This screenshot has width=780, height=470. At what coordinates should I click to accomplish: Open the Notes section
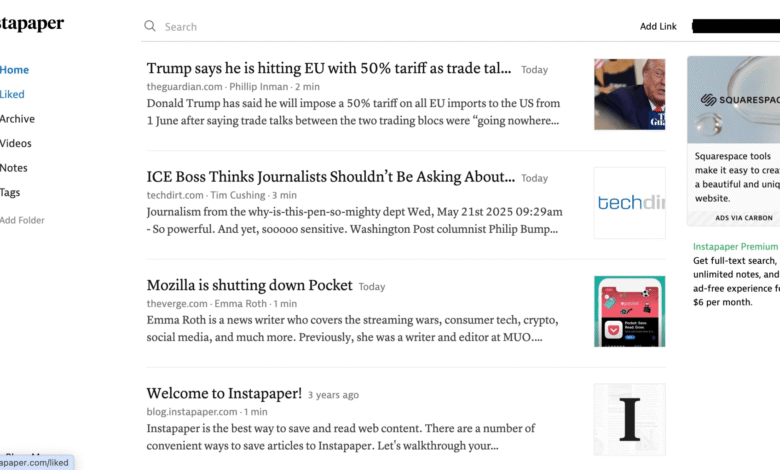pyautogui.click(x=13, y=168)
